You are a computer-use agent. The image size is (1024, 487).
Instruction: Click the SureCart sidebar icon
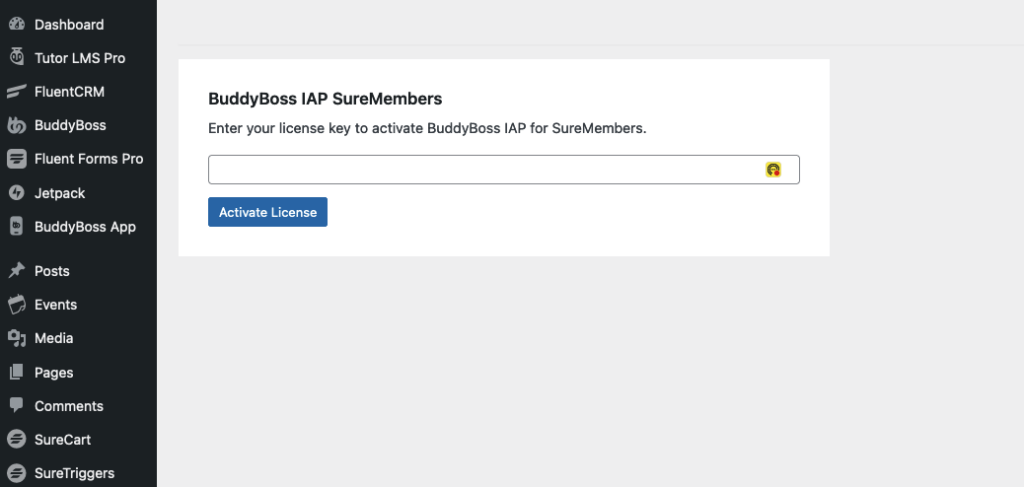pyautogui.click(x=16, y=440)
